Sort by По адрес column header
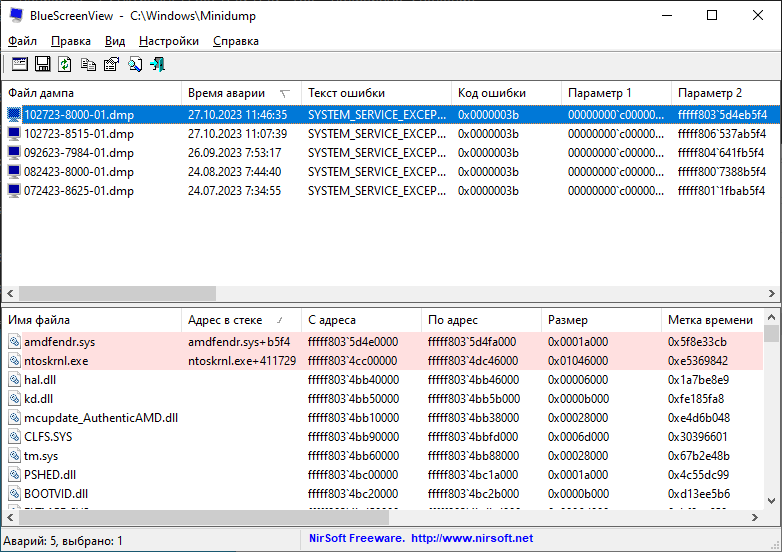782x552 pixels. coord(481,320)
